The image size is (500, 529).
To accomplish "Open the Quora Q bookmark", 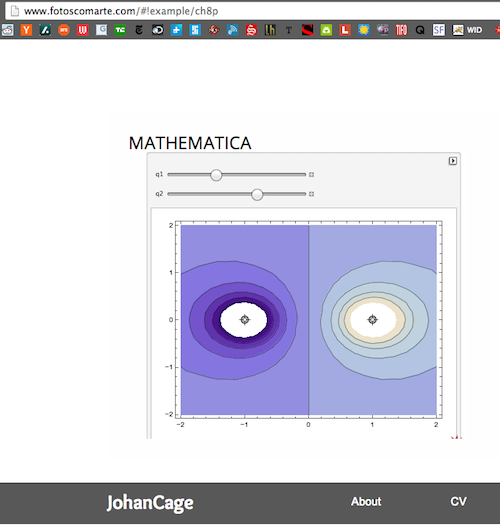I will (x=420, y=30).
